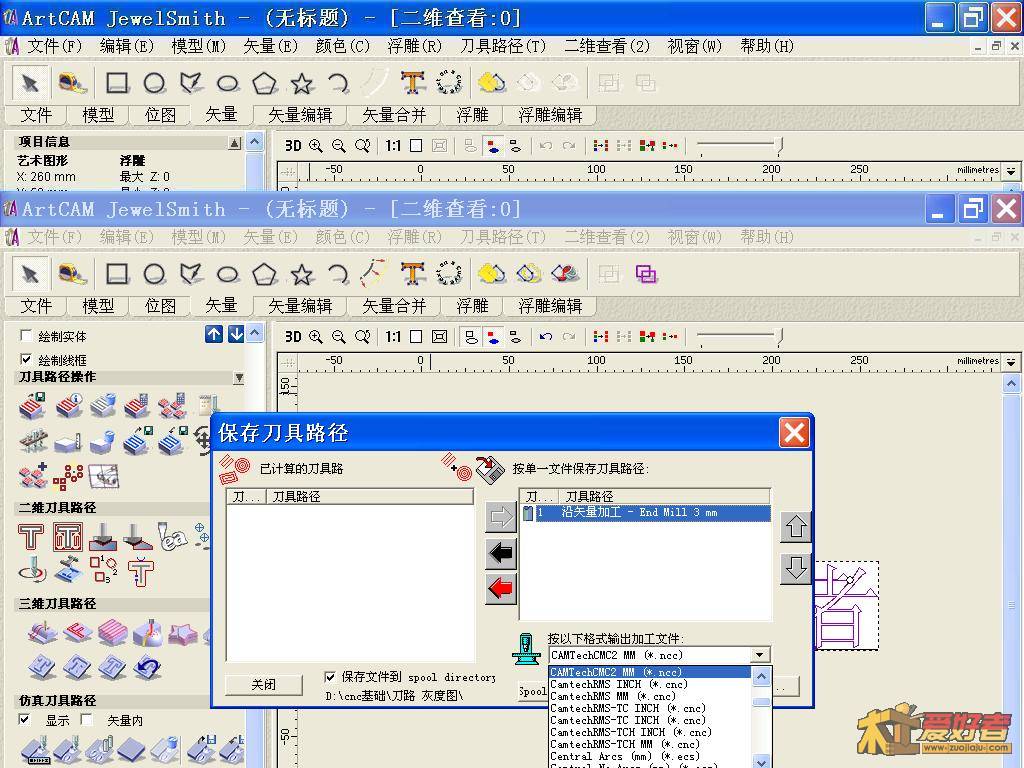Click the front window vertical scrollbar up arrow
The image size is (1024, 768).
pyautogui.click(x=1011, y=384)
